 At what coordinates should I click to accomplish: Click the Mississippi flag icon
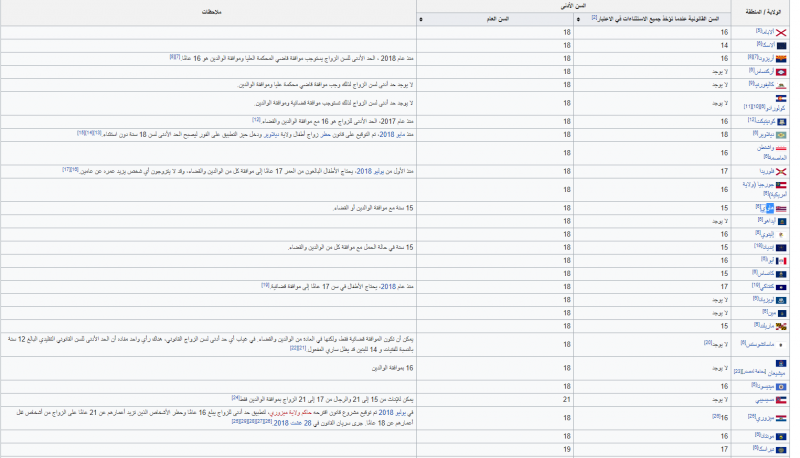pyautogui.click(x=781, y=400)
